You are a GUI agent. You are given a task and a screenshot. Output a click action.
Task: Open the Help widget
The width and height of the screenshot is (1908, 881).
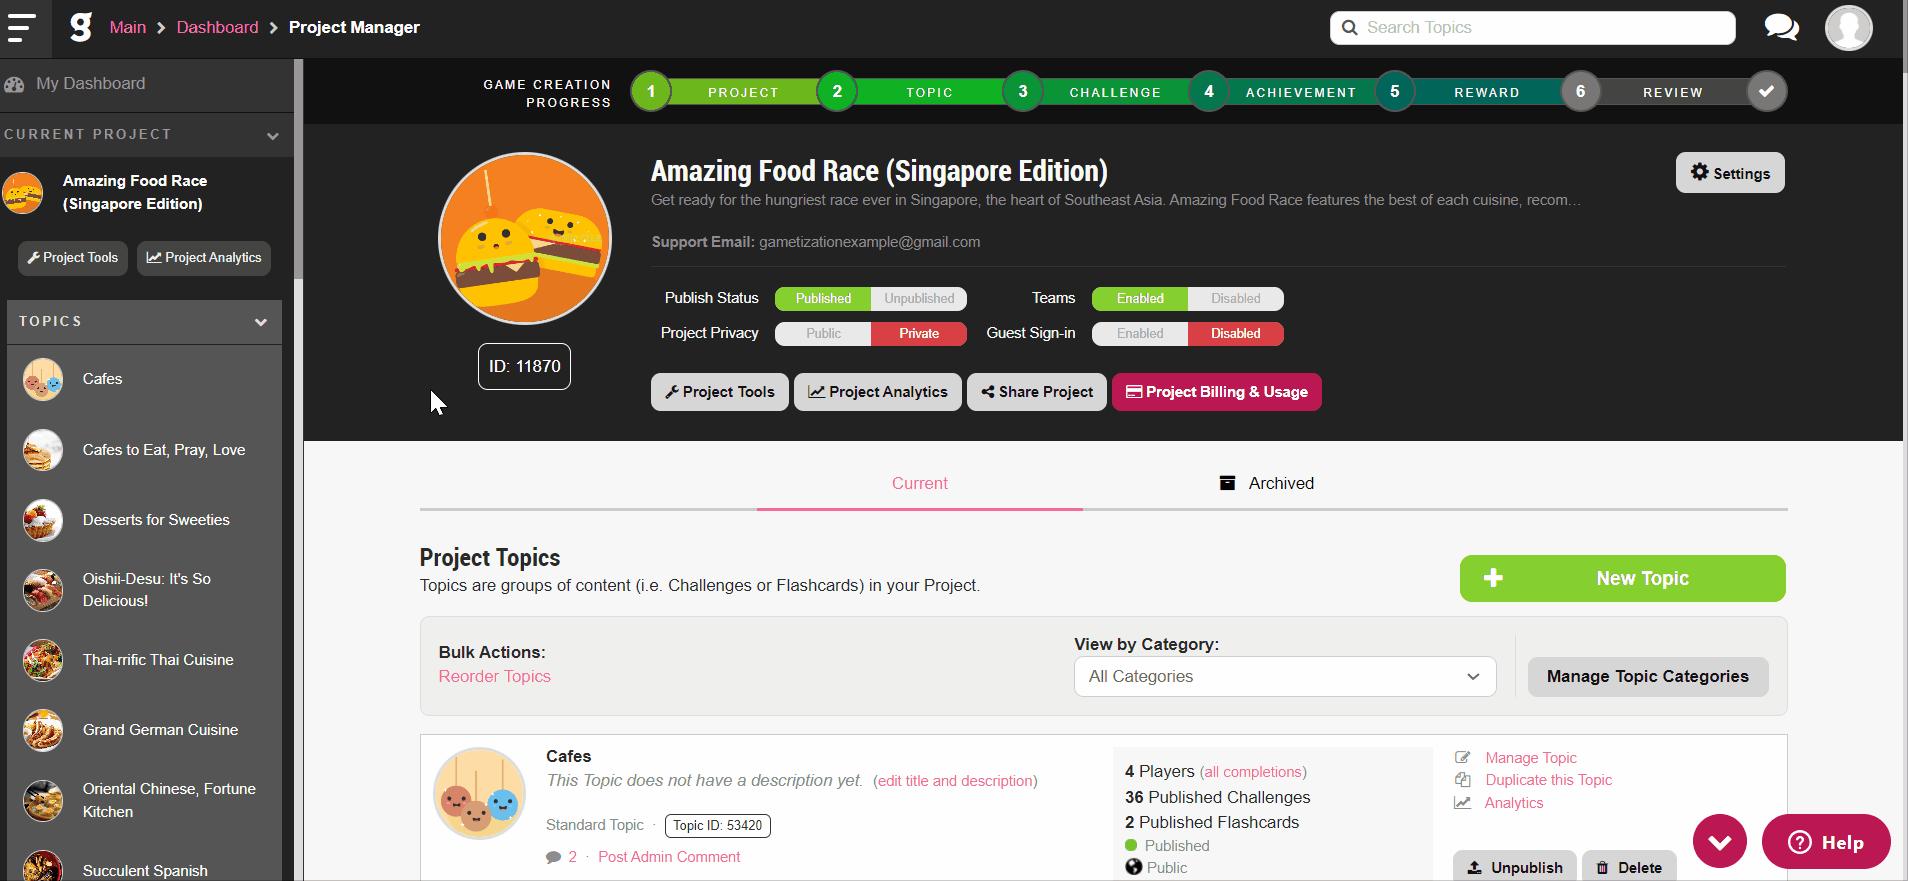[x=1826, y=842]
